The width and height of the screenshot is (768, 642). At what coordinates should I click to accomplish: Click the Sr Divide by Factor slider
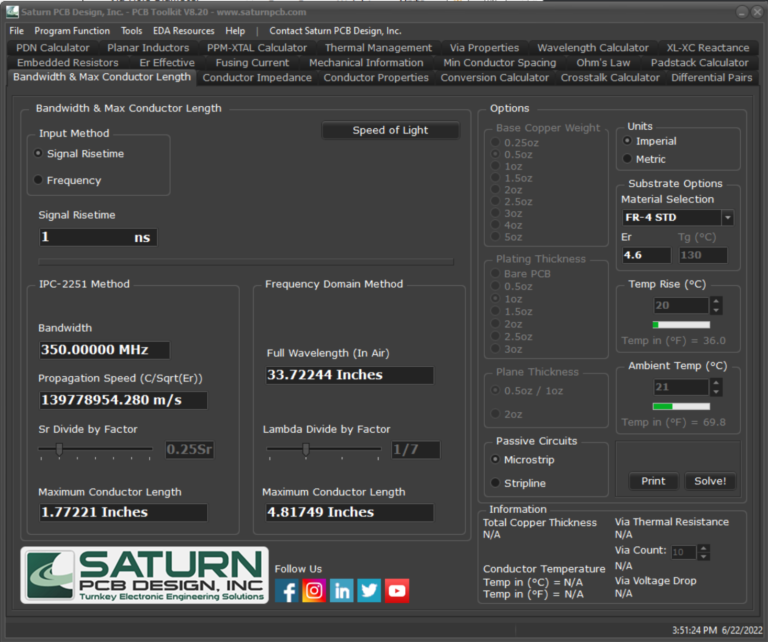(x=60, y=449)
